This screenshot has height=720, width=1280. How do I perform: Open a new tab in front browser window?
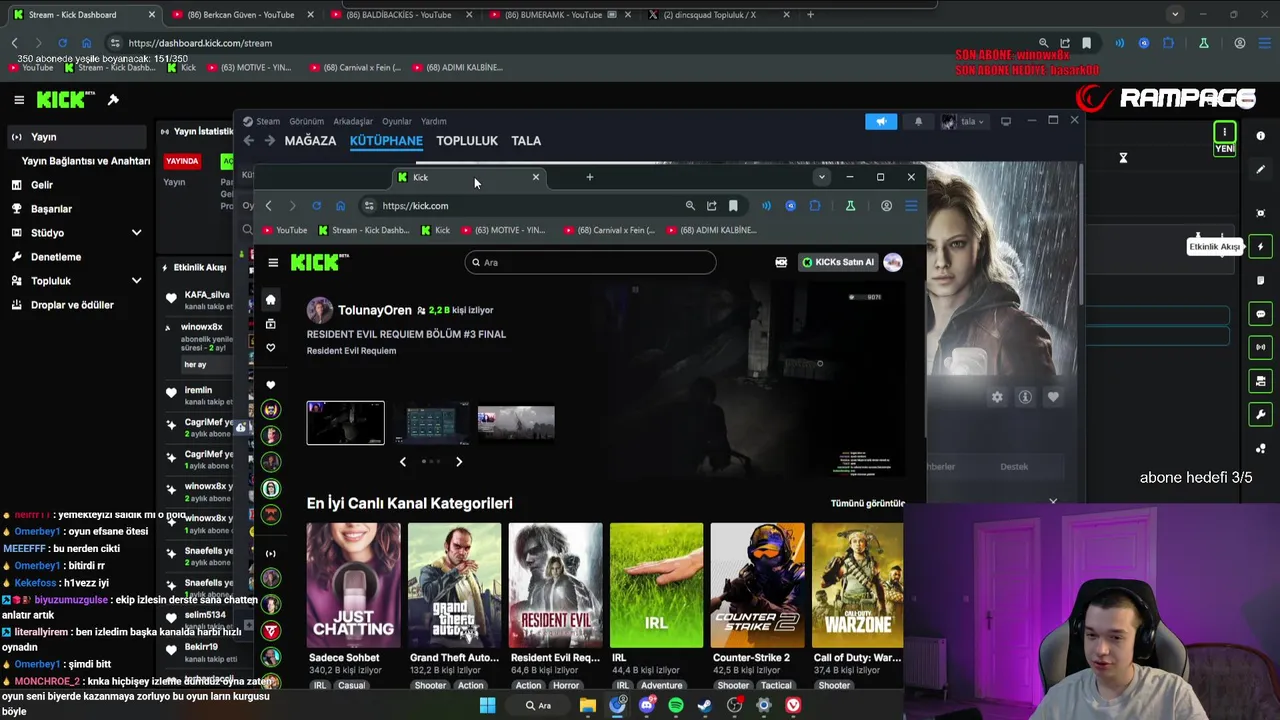[x=590, y=177]
